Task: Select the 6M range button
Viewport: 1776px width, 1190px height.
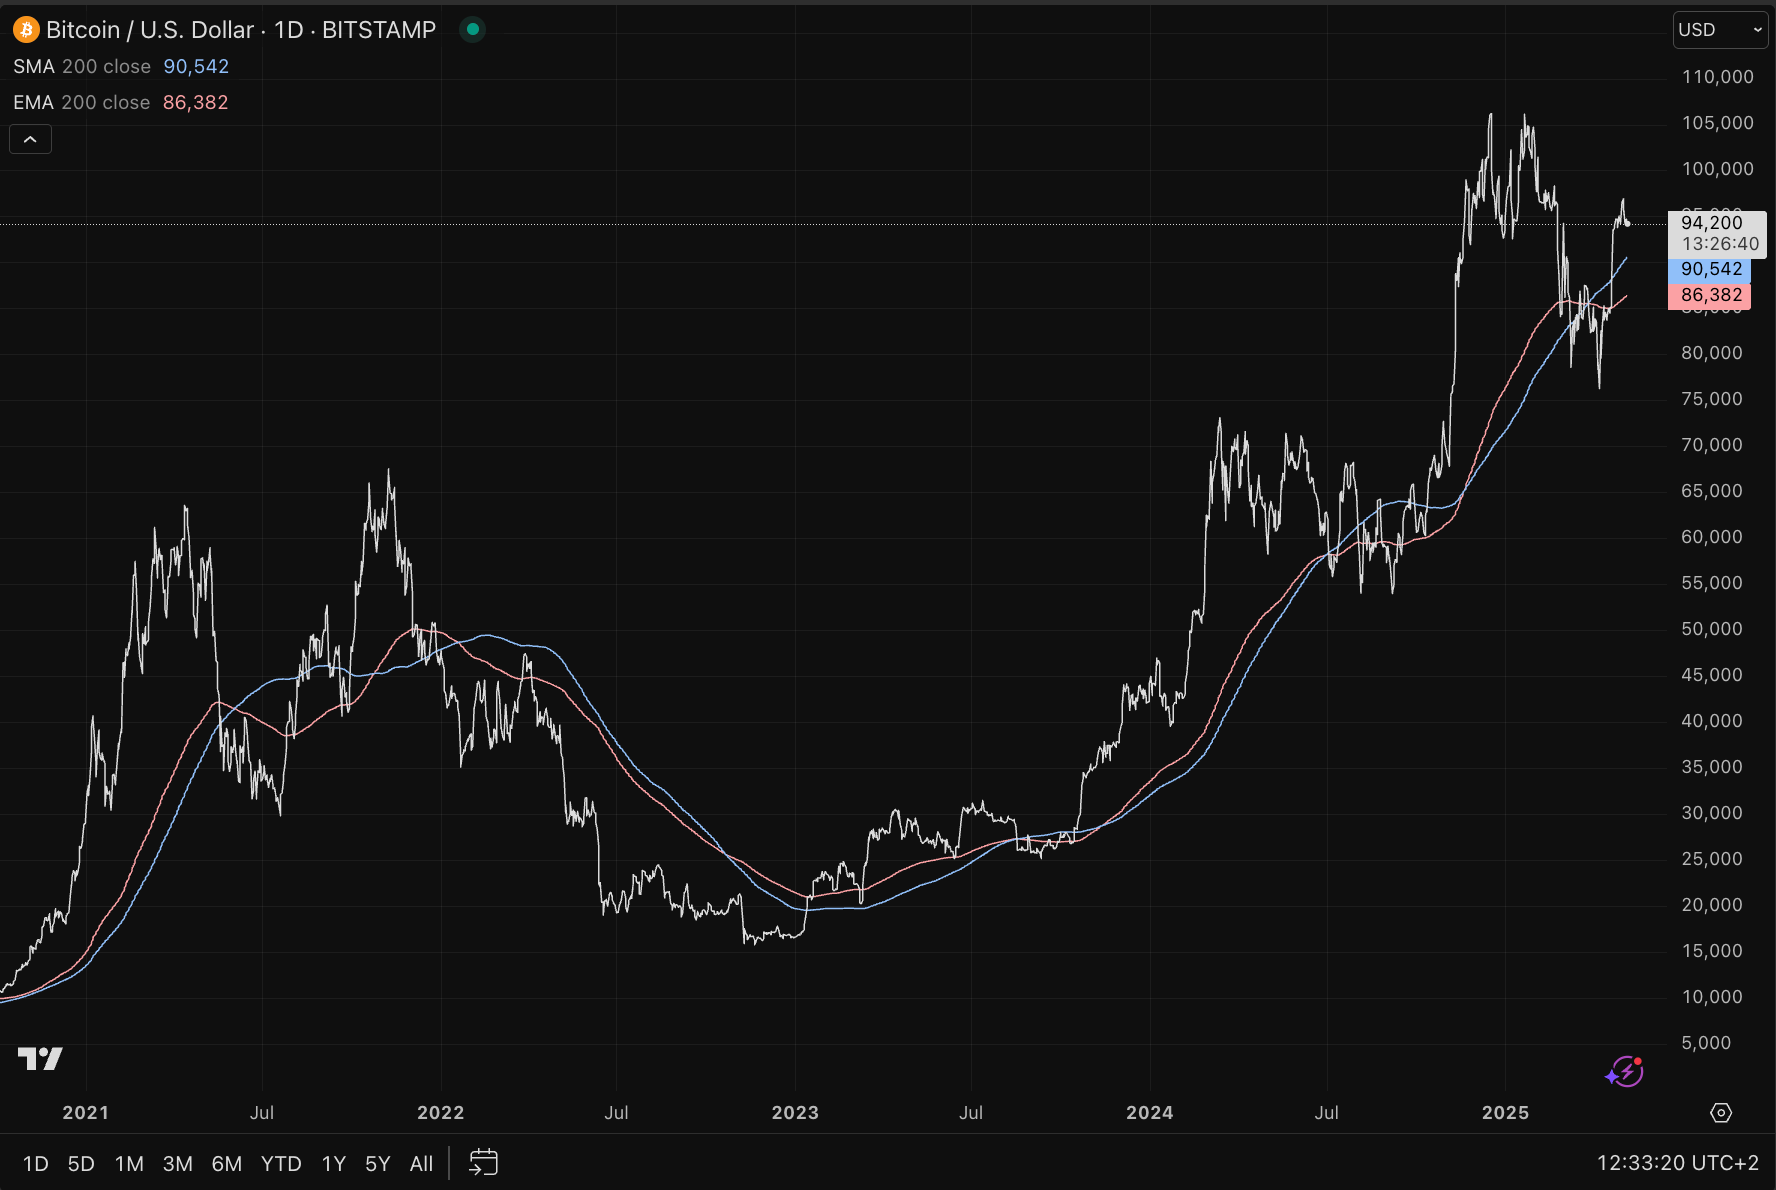Action: coord(227,1163)
